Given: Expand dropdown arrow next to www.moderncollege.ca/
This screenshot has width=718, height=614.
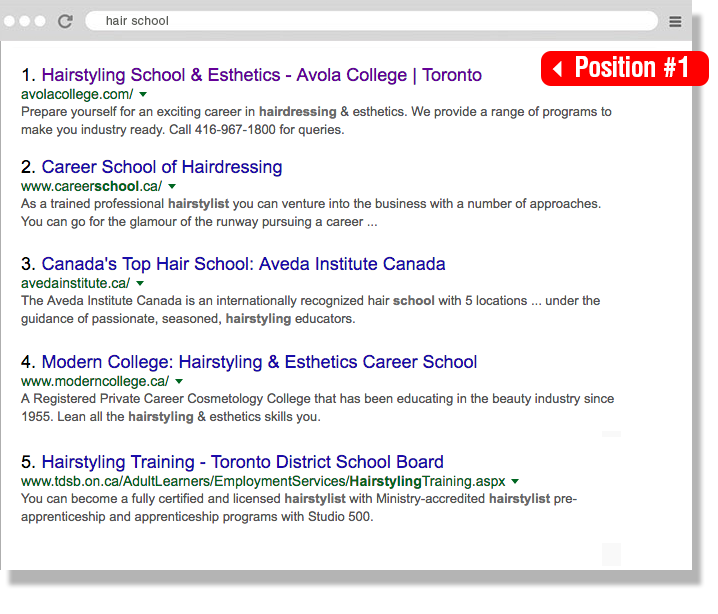Looking at the screenshot, I should pos(179,381).
